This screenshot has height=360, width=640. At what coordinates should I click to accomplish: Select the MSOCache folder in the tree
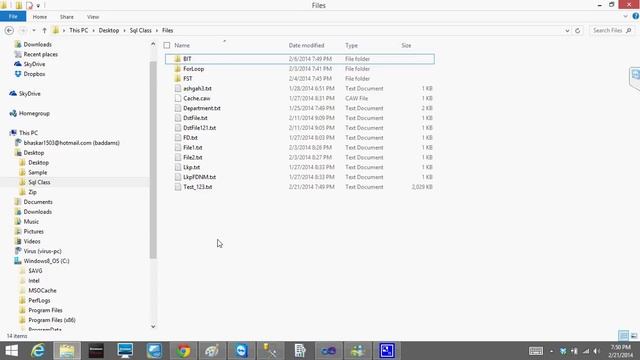[x=42, y=291]
